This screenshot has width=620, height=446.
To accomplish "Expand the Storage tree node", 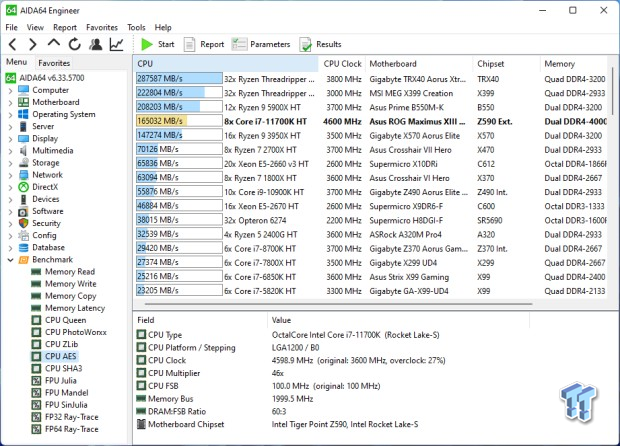I will [11, 163].
